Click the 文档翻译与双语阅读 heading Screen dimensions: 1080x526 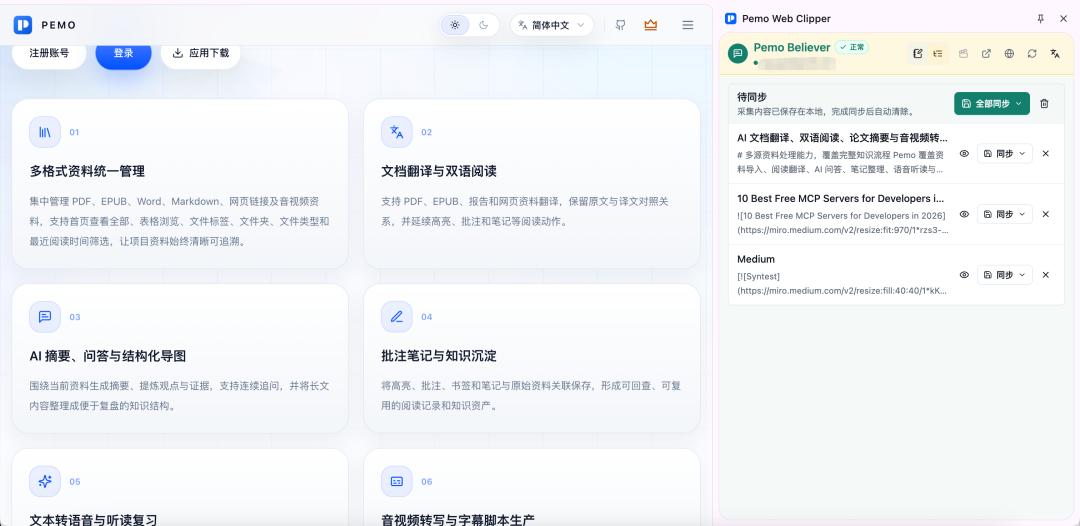coord(439,171)
